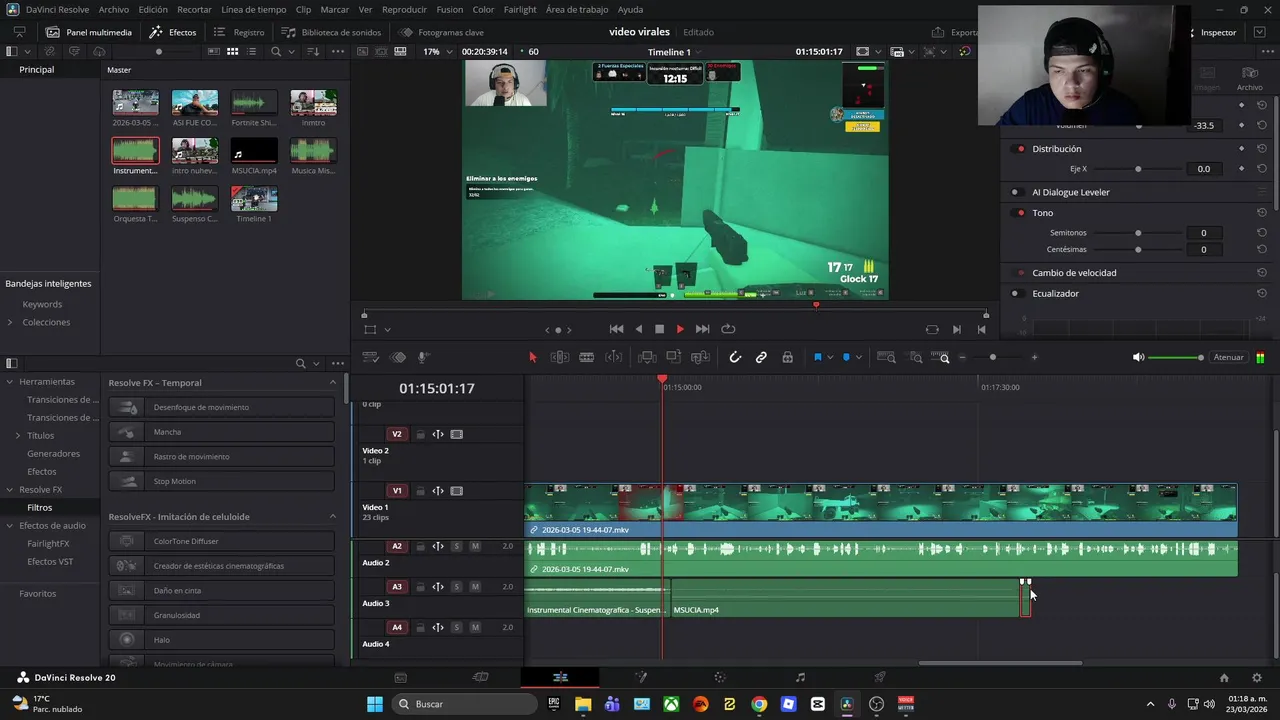The image size is (1280, 720).
Task: Lock the Video 1 track
Action: 420,491
